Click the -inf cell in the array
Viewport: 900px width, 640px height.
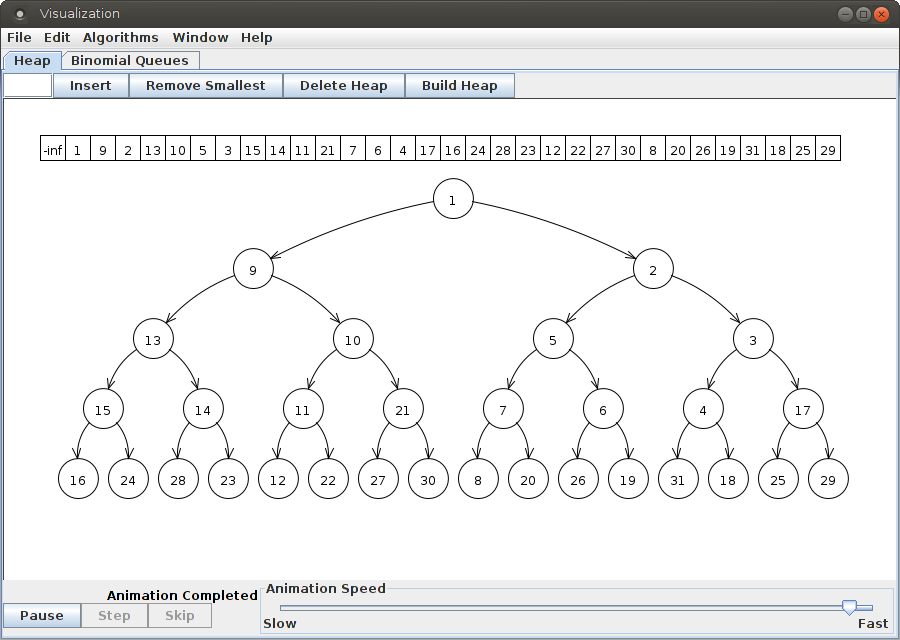pyautogui.click(x=53, y=149)
